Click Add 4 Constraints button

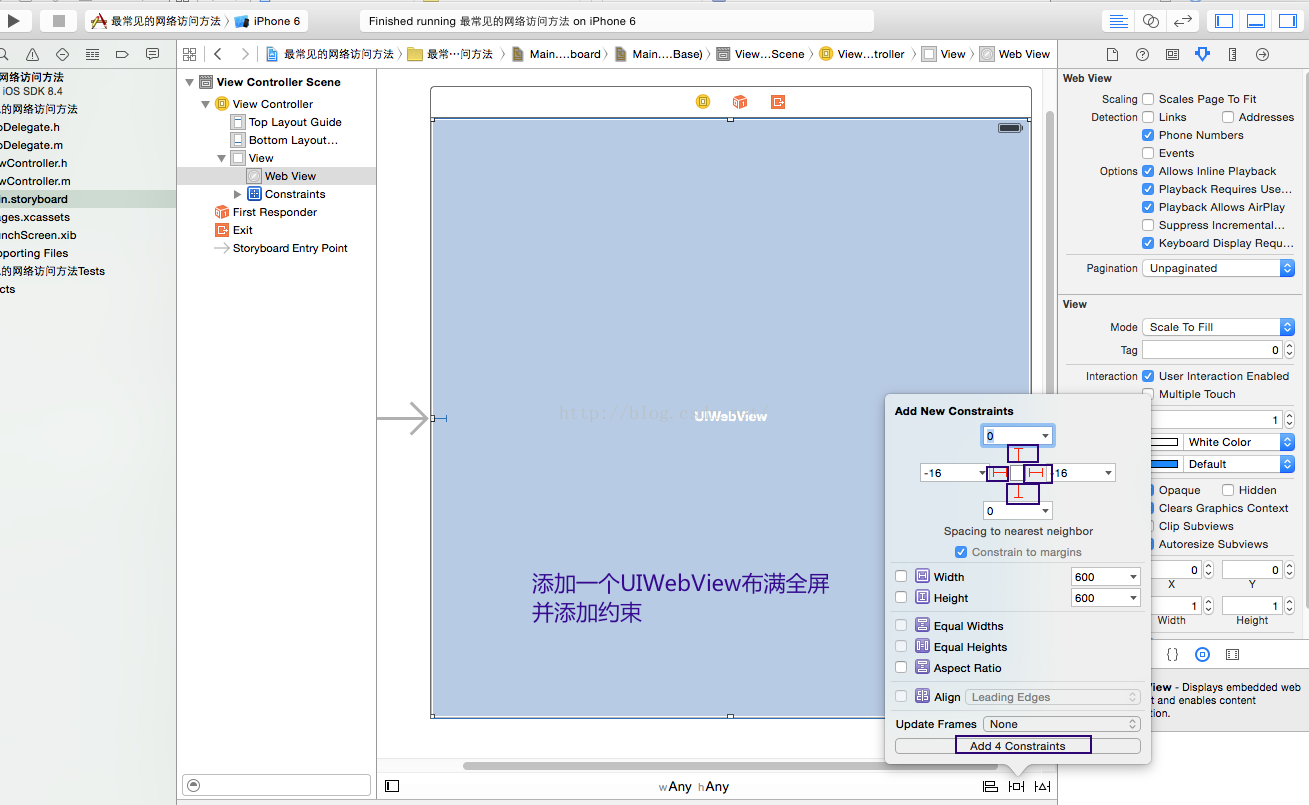(1018, 746)
